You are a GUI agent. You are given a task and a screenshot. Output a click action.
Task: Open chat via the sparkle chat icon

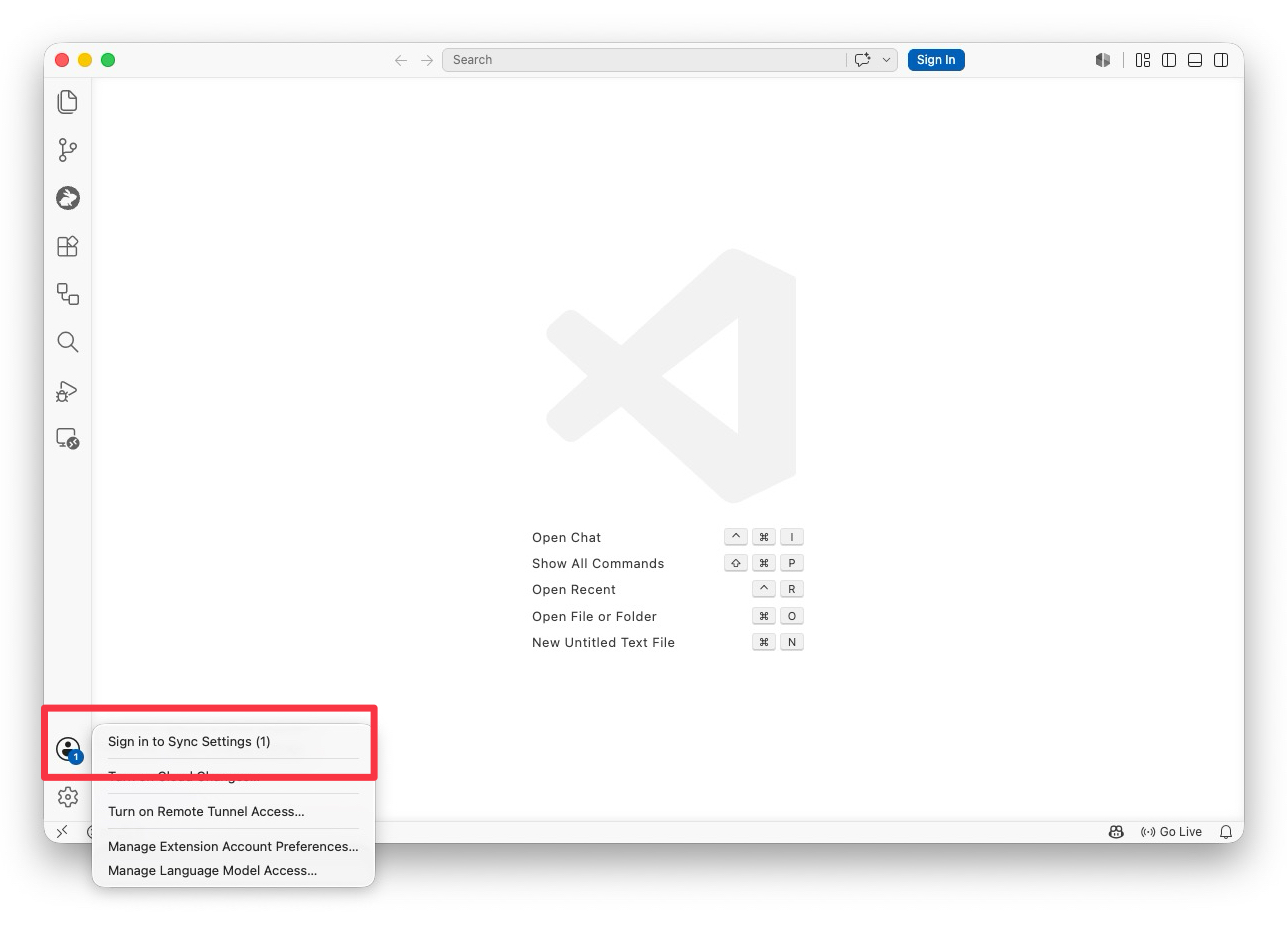(863, 60)
